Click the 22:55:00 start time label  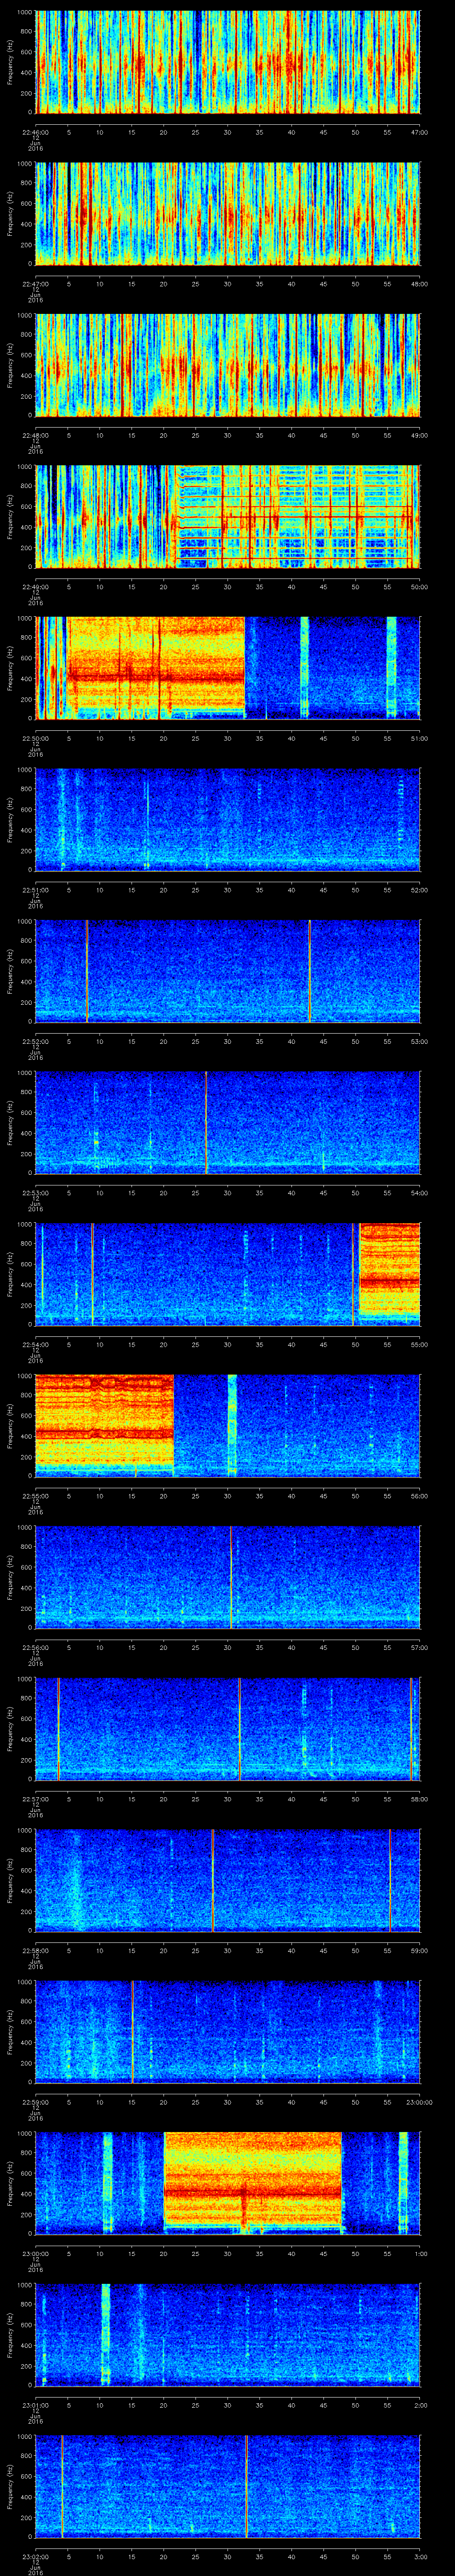(35, 1496)
